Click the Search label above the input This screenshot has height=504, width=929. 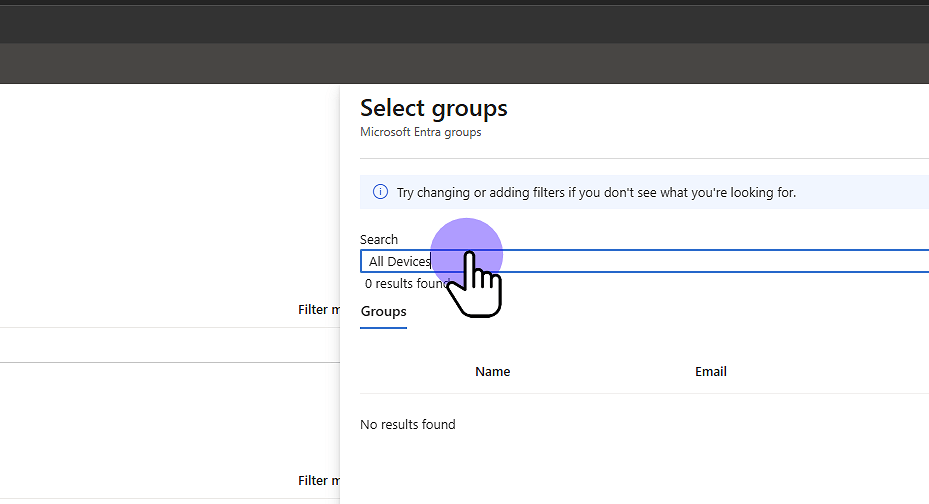click(379, 239)
